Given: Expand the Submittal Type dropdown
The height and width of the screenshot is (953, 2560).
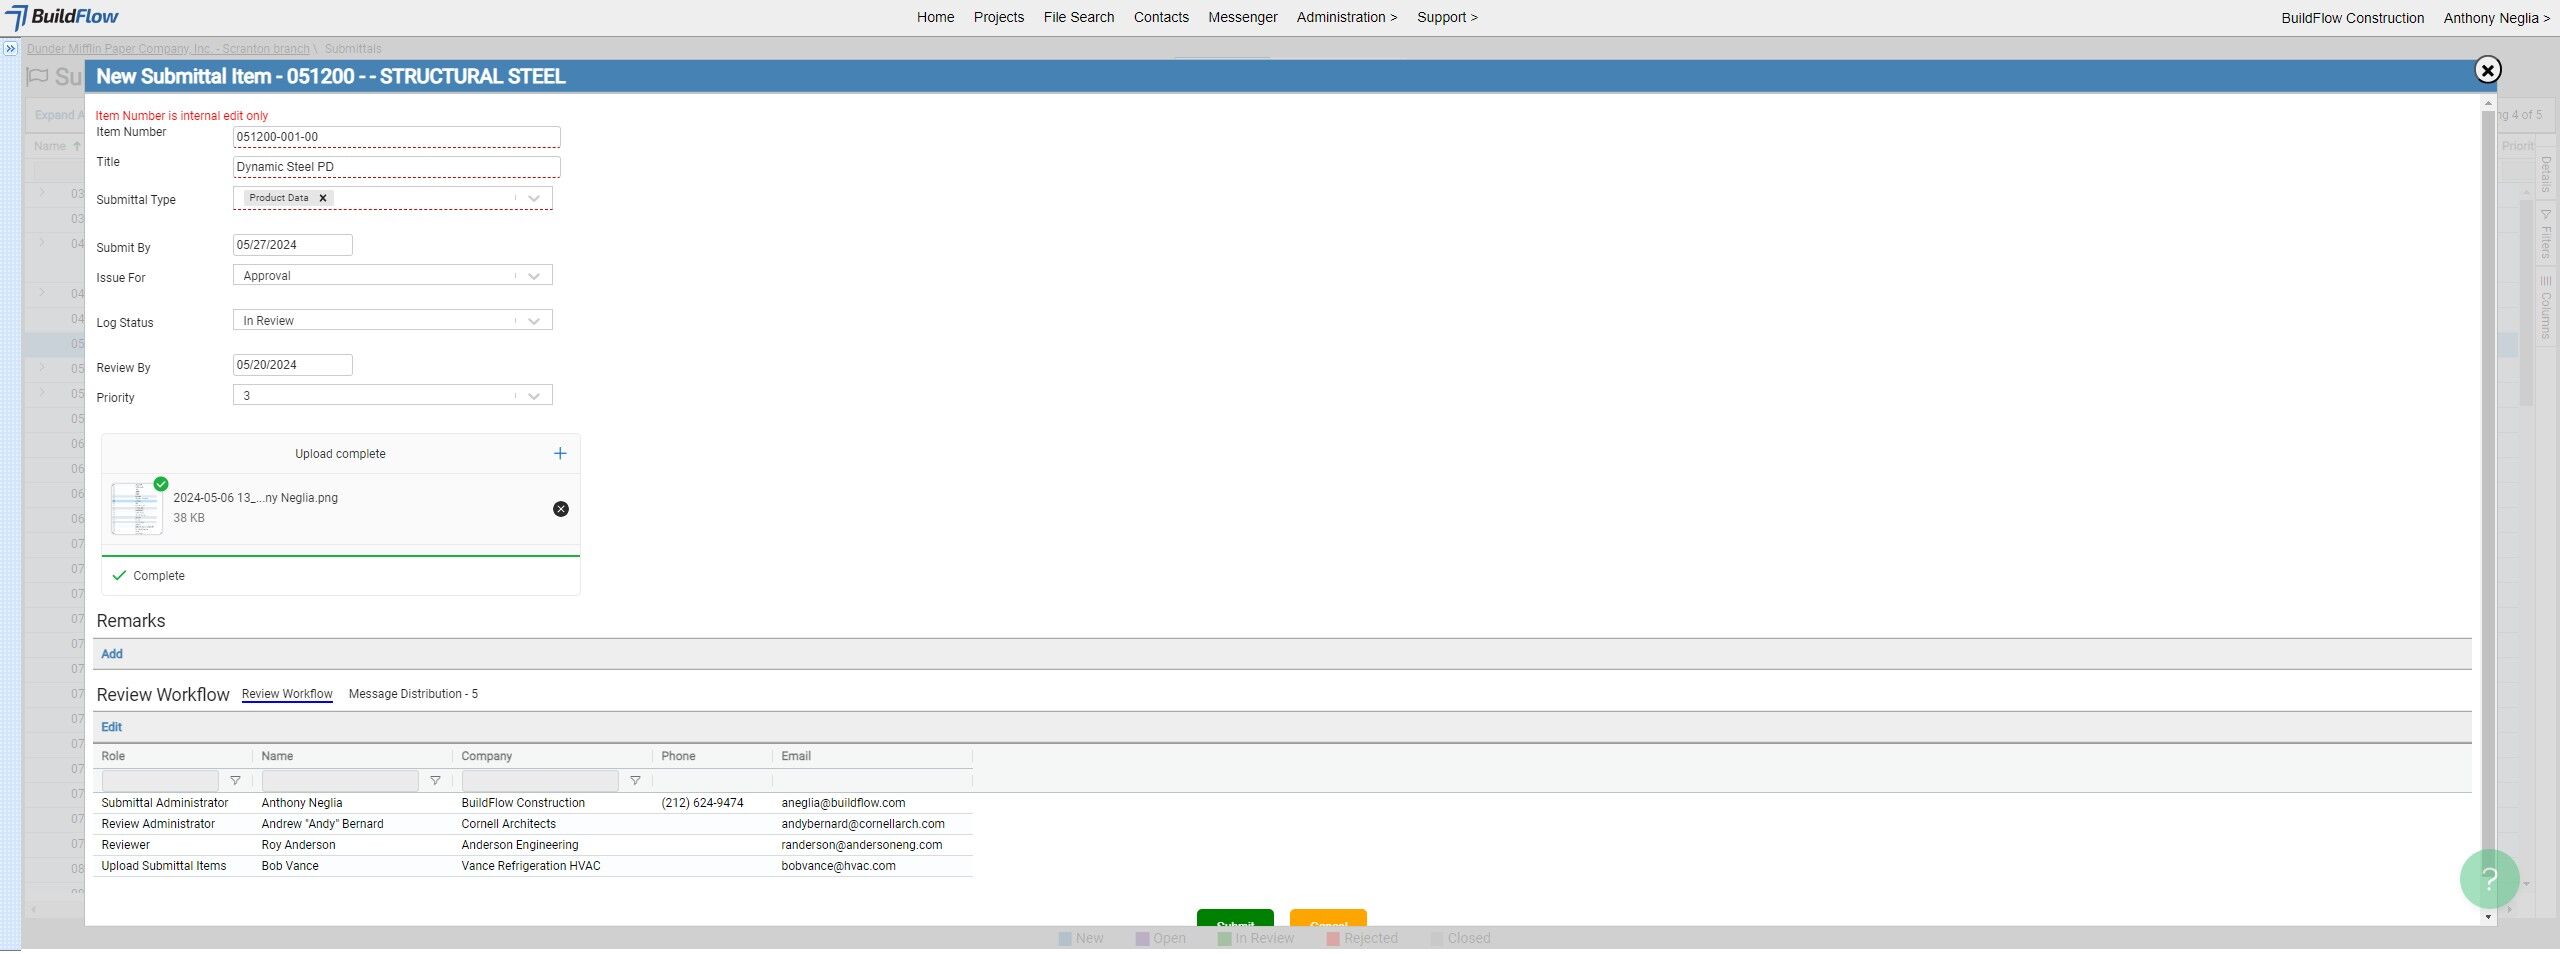Looking at the screenshot, I should tap(534, 198).
